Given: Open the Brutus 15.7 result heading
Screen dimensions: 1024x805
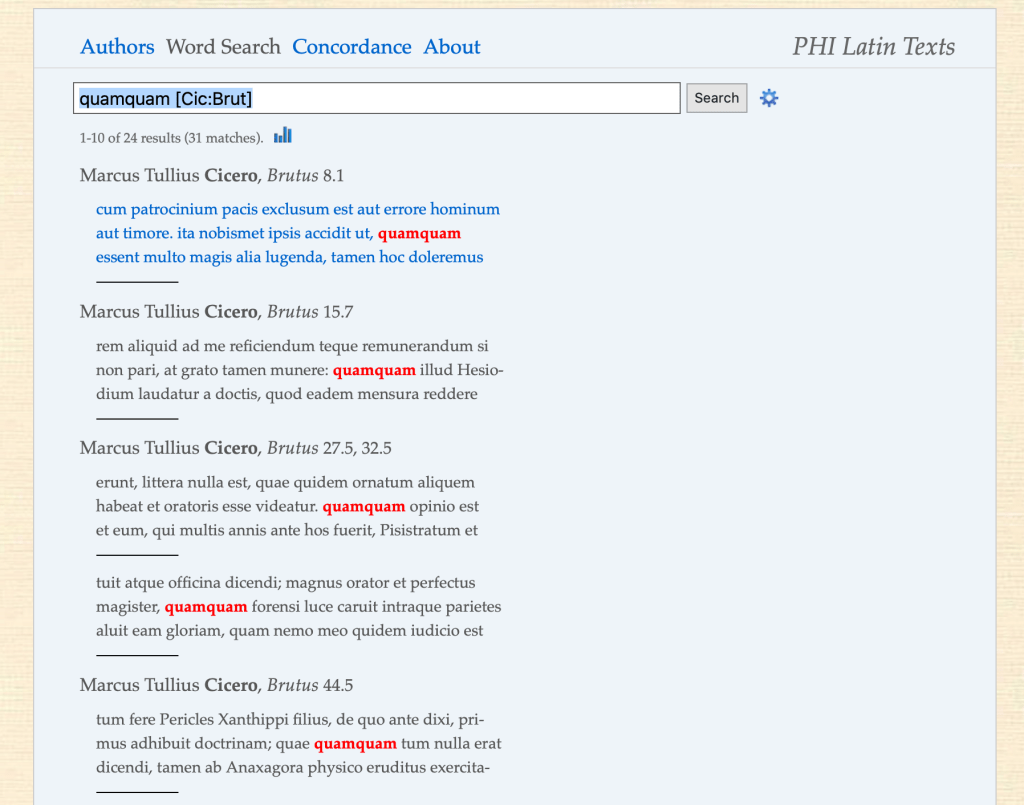Looking at the screenshot, I should (x=216, y=312).
